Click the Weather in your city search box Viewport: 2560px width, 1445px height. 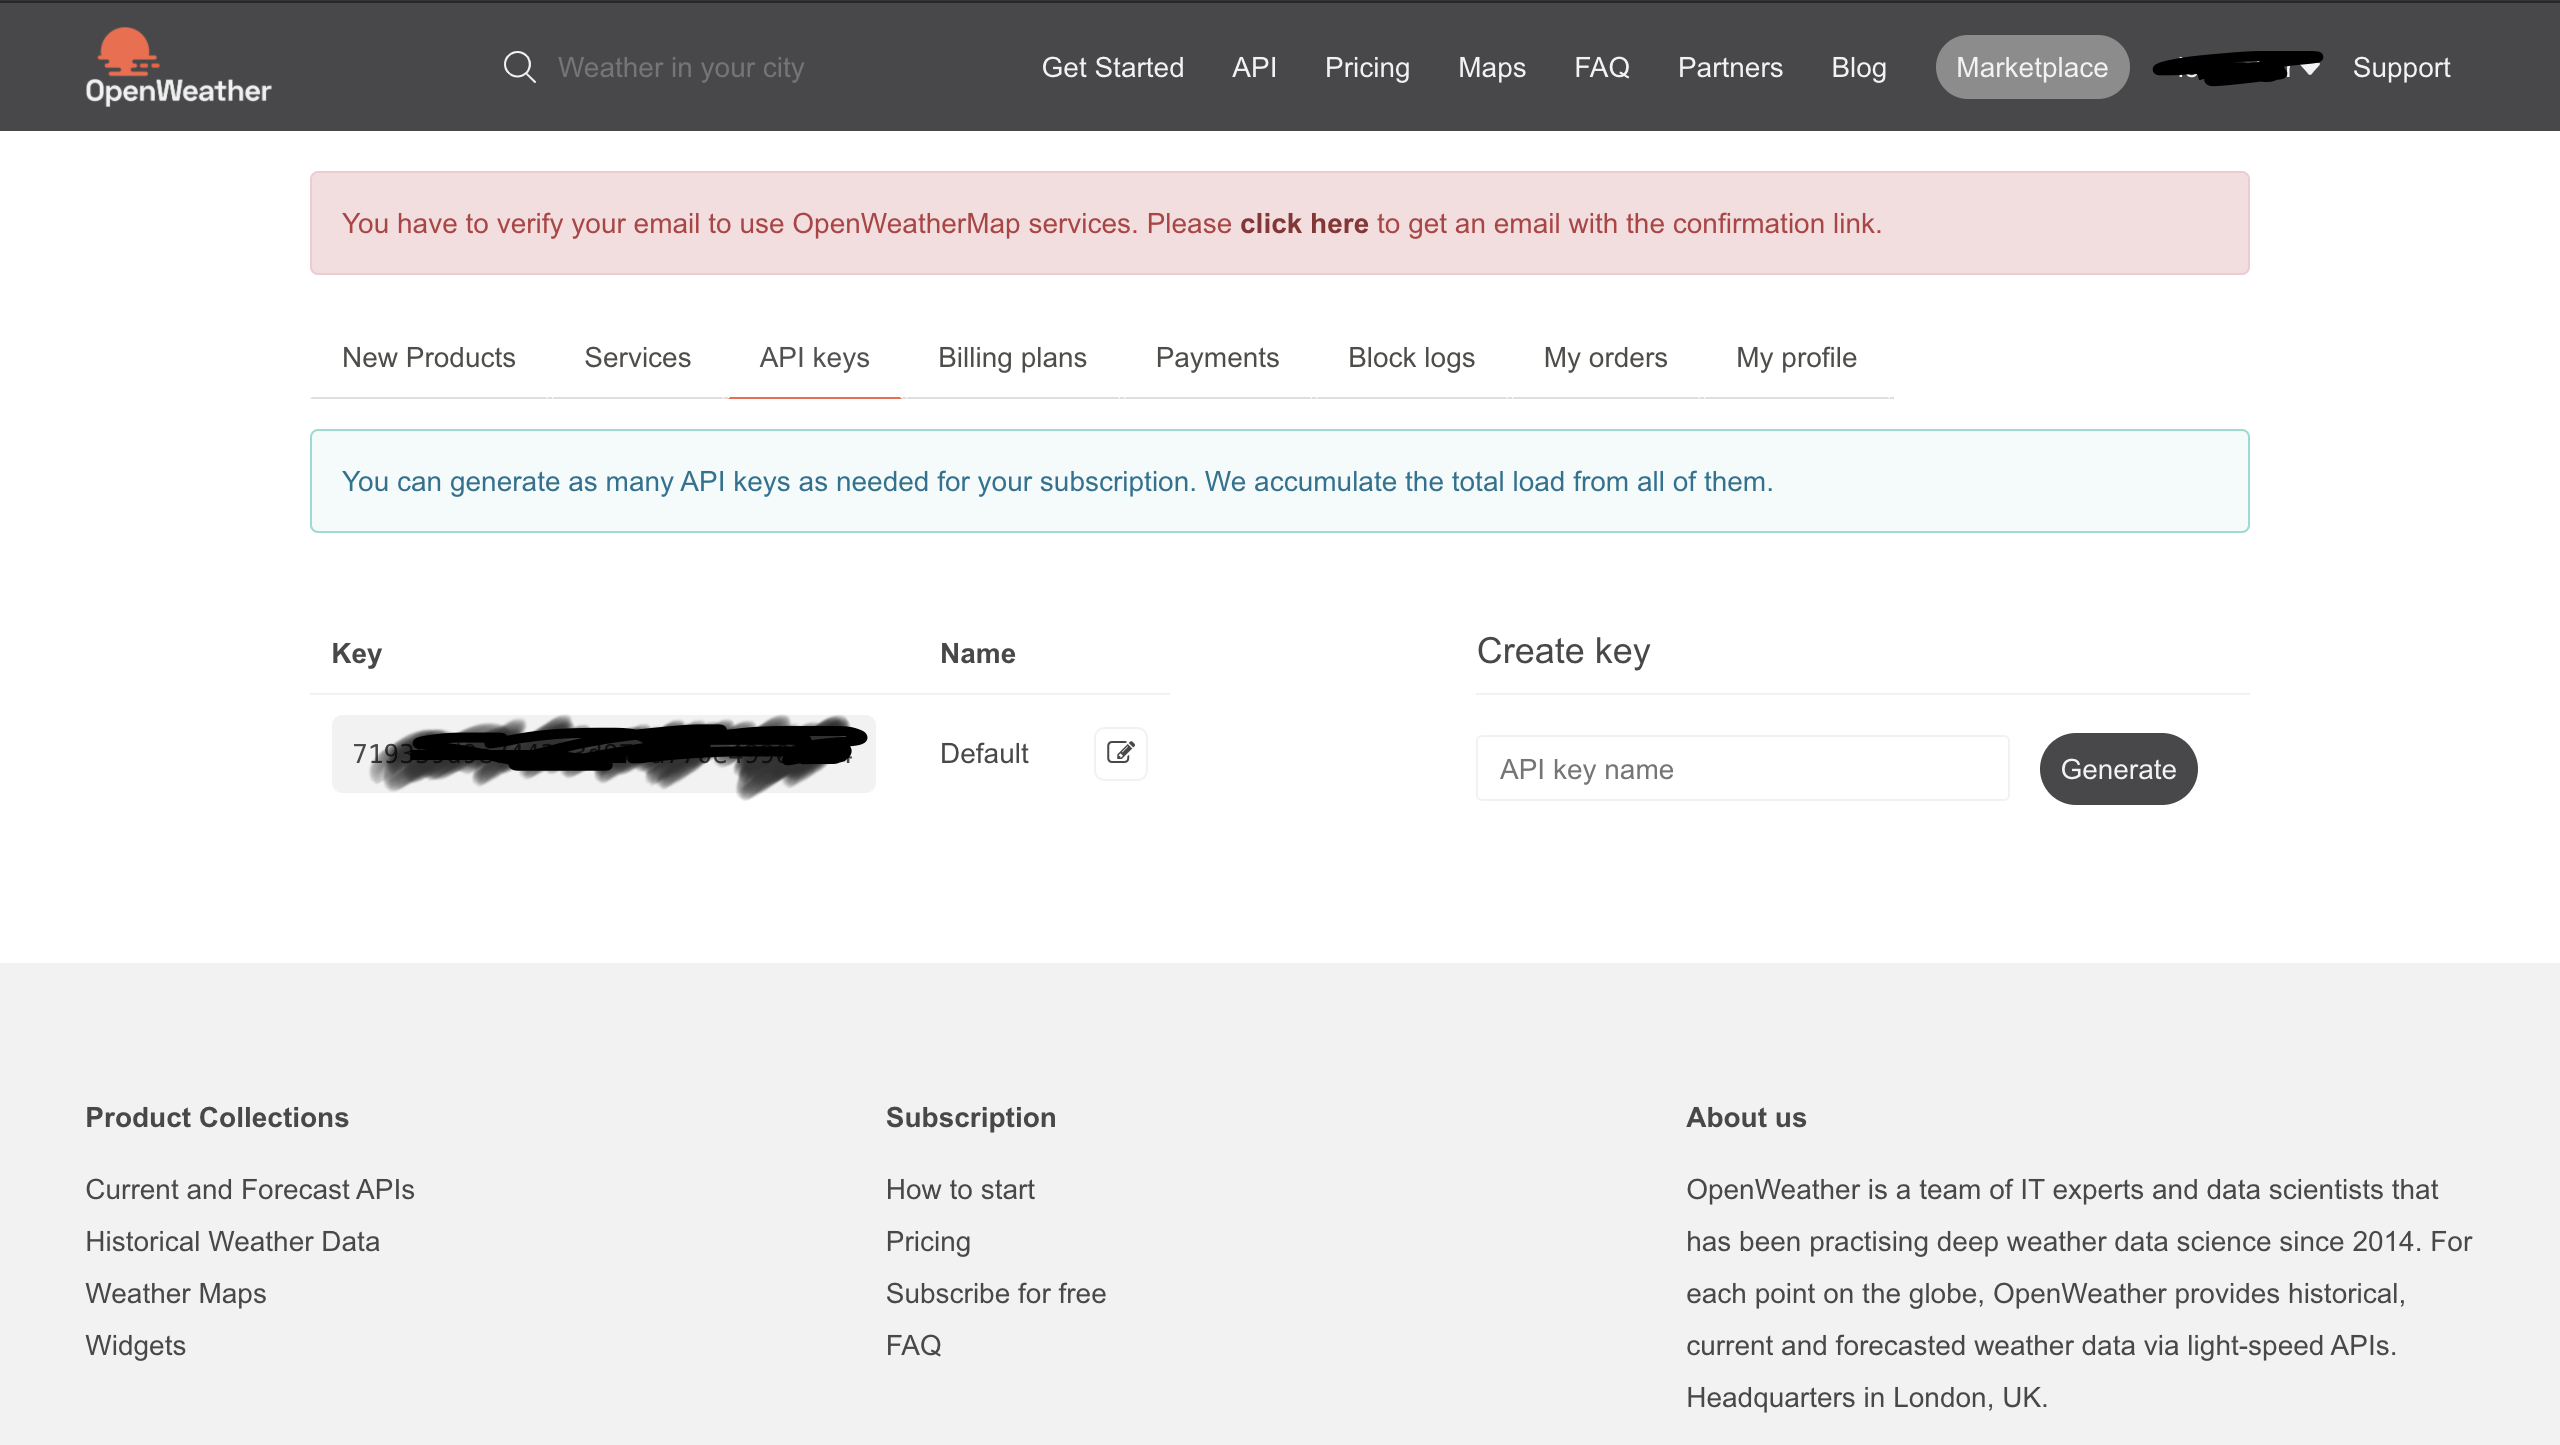point(680,67)
